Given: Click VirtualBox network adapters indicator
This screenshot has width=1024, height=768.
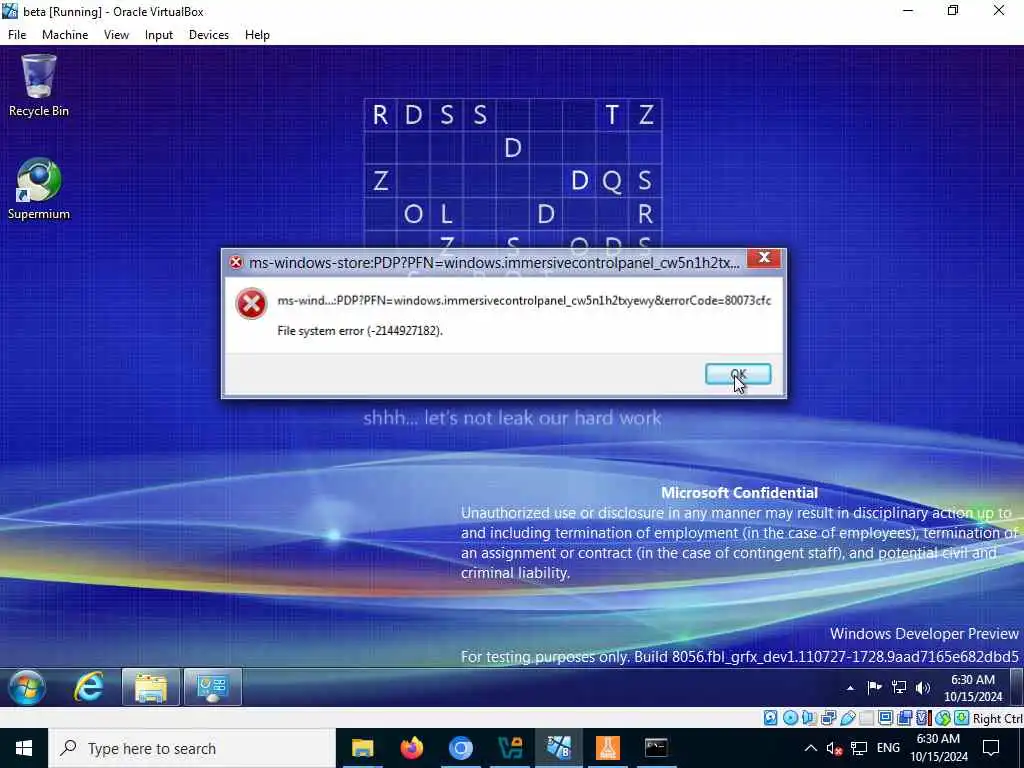Looking at the screenshot, I should coord(828,718).
